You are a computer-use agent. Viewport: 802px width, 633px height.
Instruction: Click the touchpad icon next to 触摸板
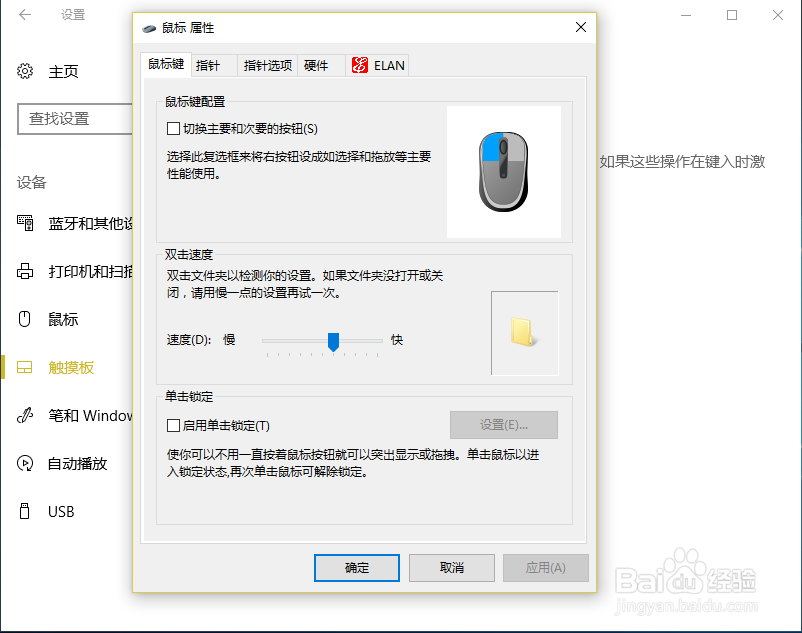pyautogui.click(x=25, y=367)
